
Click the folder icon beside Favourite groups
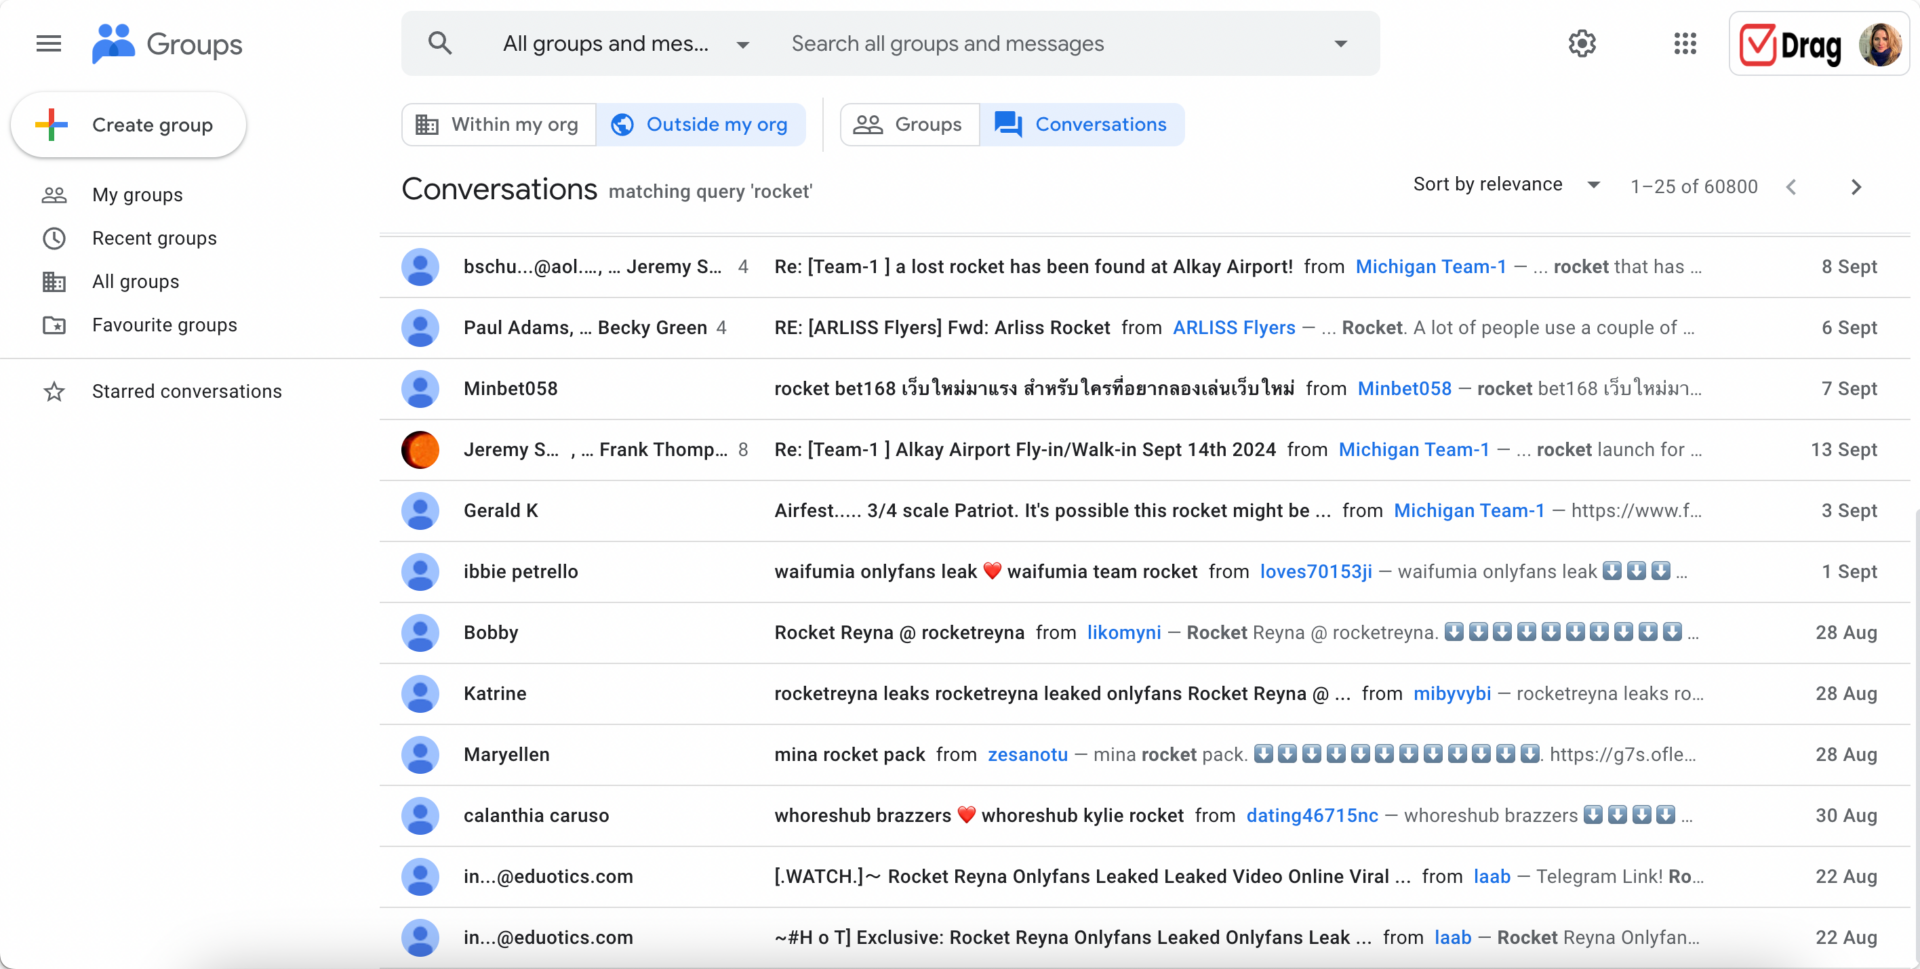(x=54, y=325)
